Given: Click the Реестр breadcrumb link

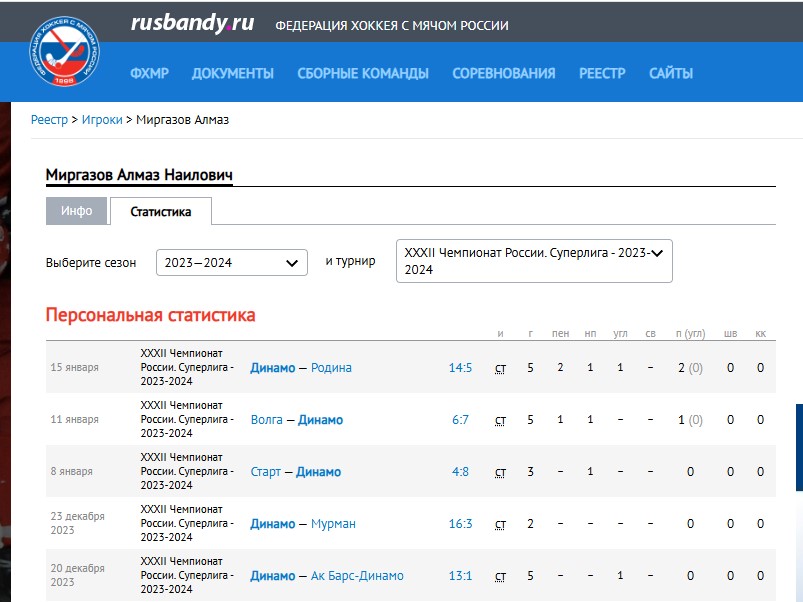Looking at the screenshot, I should click(49, 120).
